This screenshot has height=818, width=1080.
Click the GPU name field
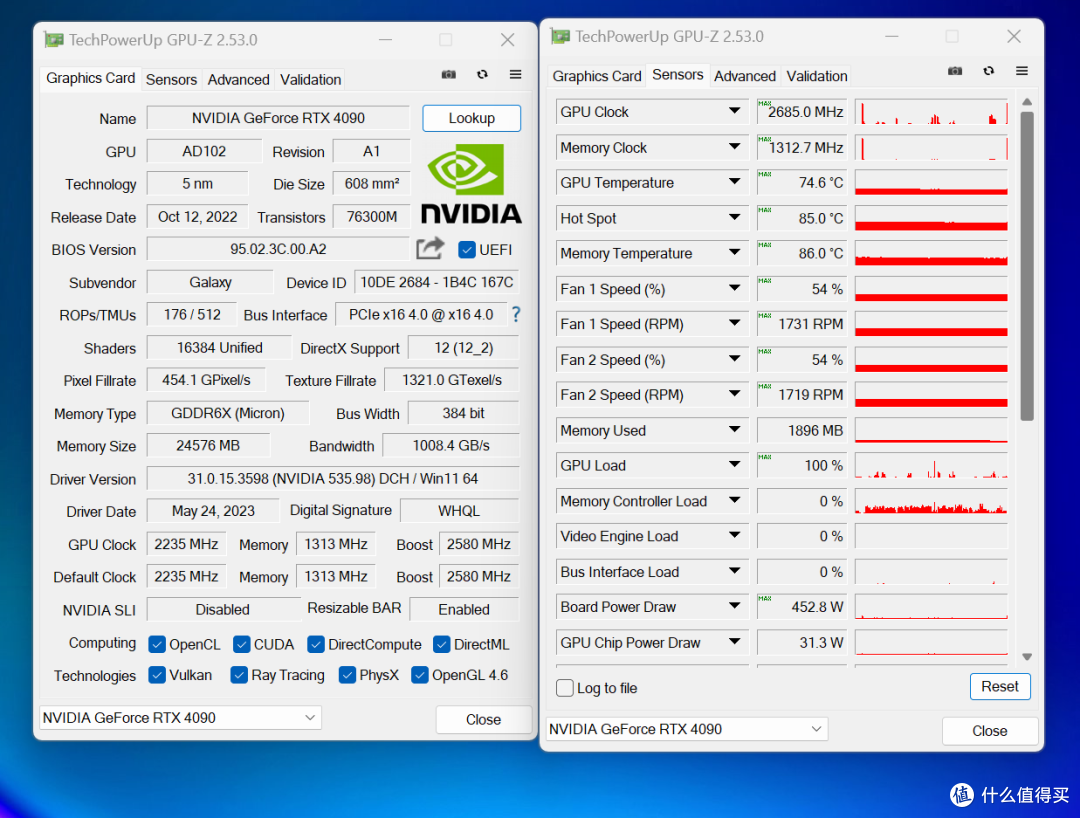coord(278,118)
